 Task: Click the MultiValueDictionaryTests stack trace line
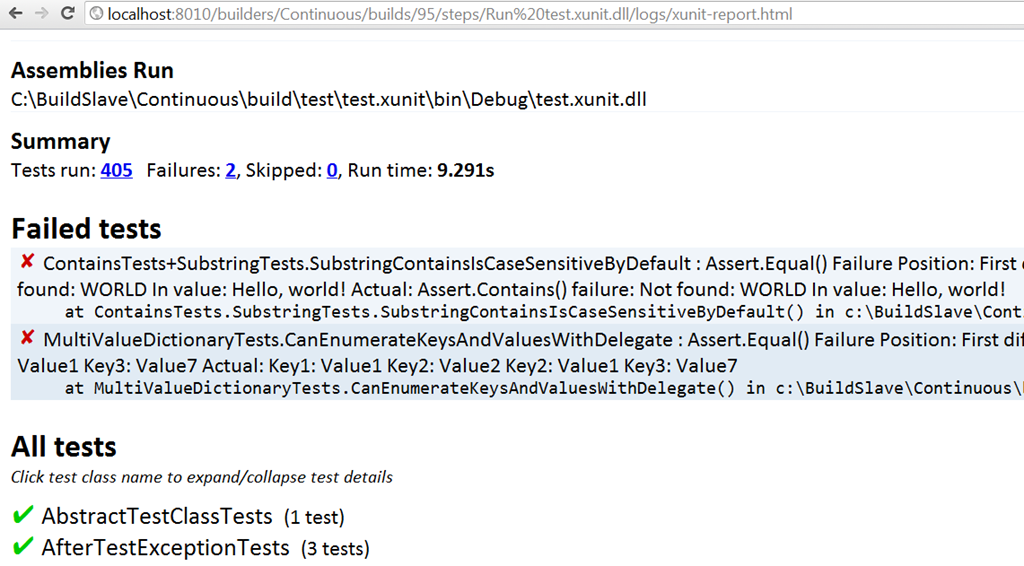pos(544,388)
